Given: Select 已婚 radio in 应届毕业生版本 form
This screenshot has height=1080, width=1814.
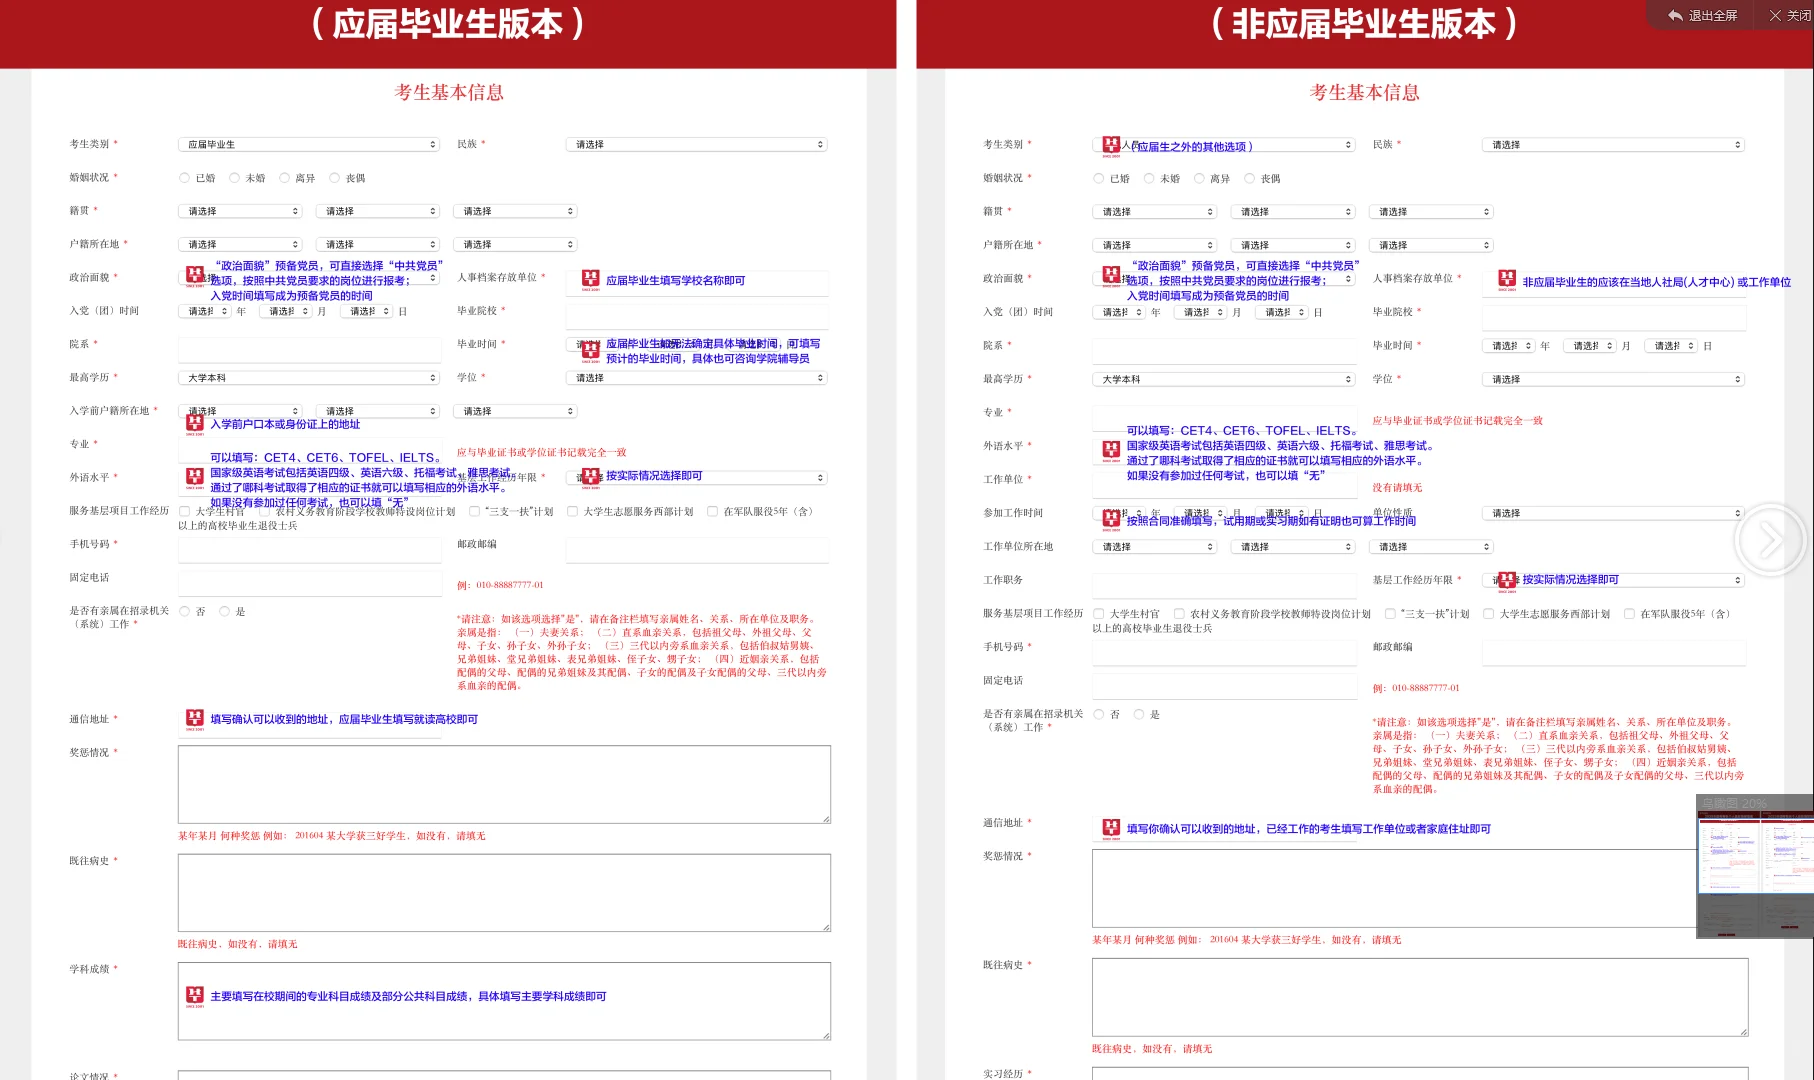Looking at the screenshot, I should point(184,178).
